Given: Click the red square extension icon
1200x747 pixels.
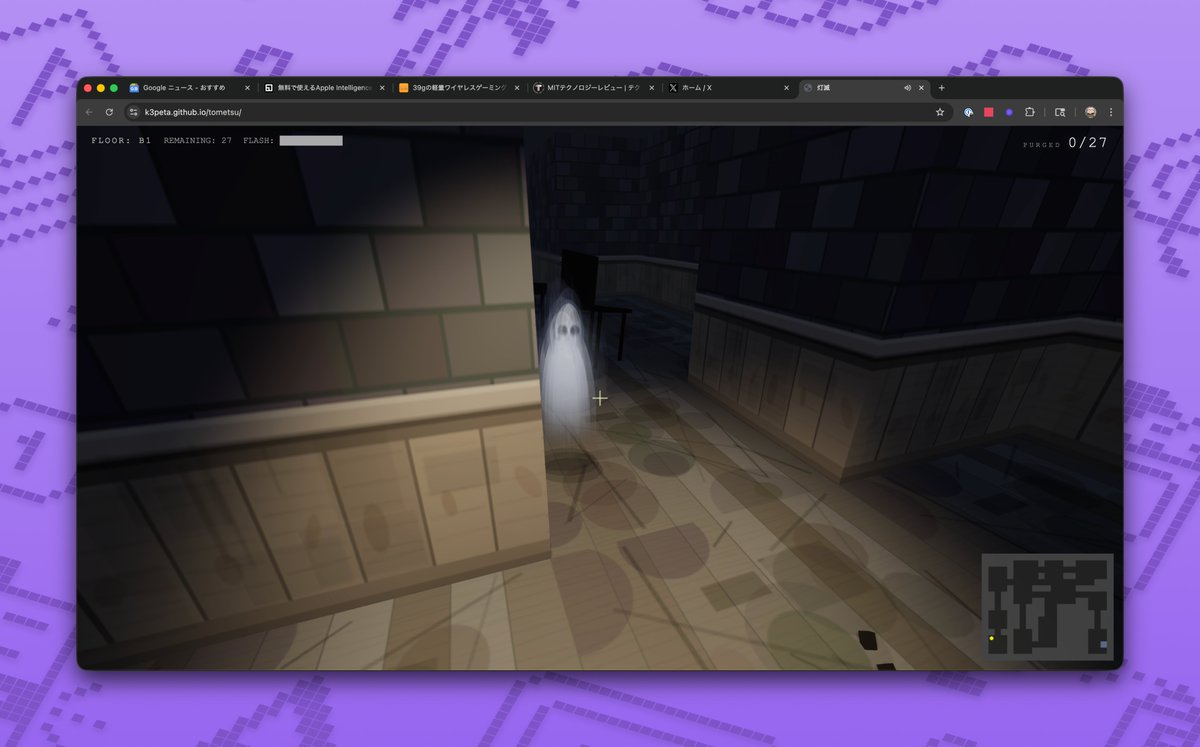Looking at the screenshot, I should pos(989,112).
